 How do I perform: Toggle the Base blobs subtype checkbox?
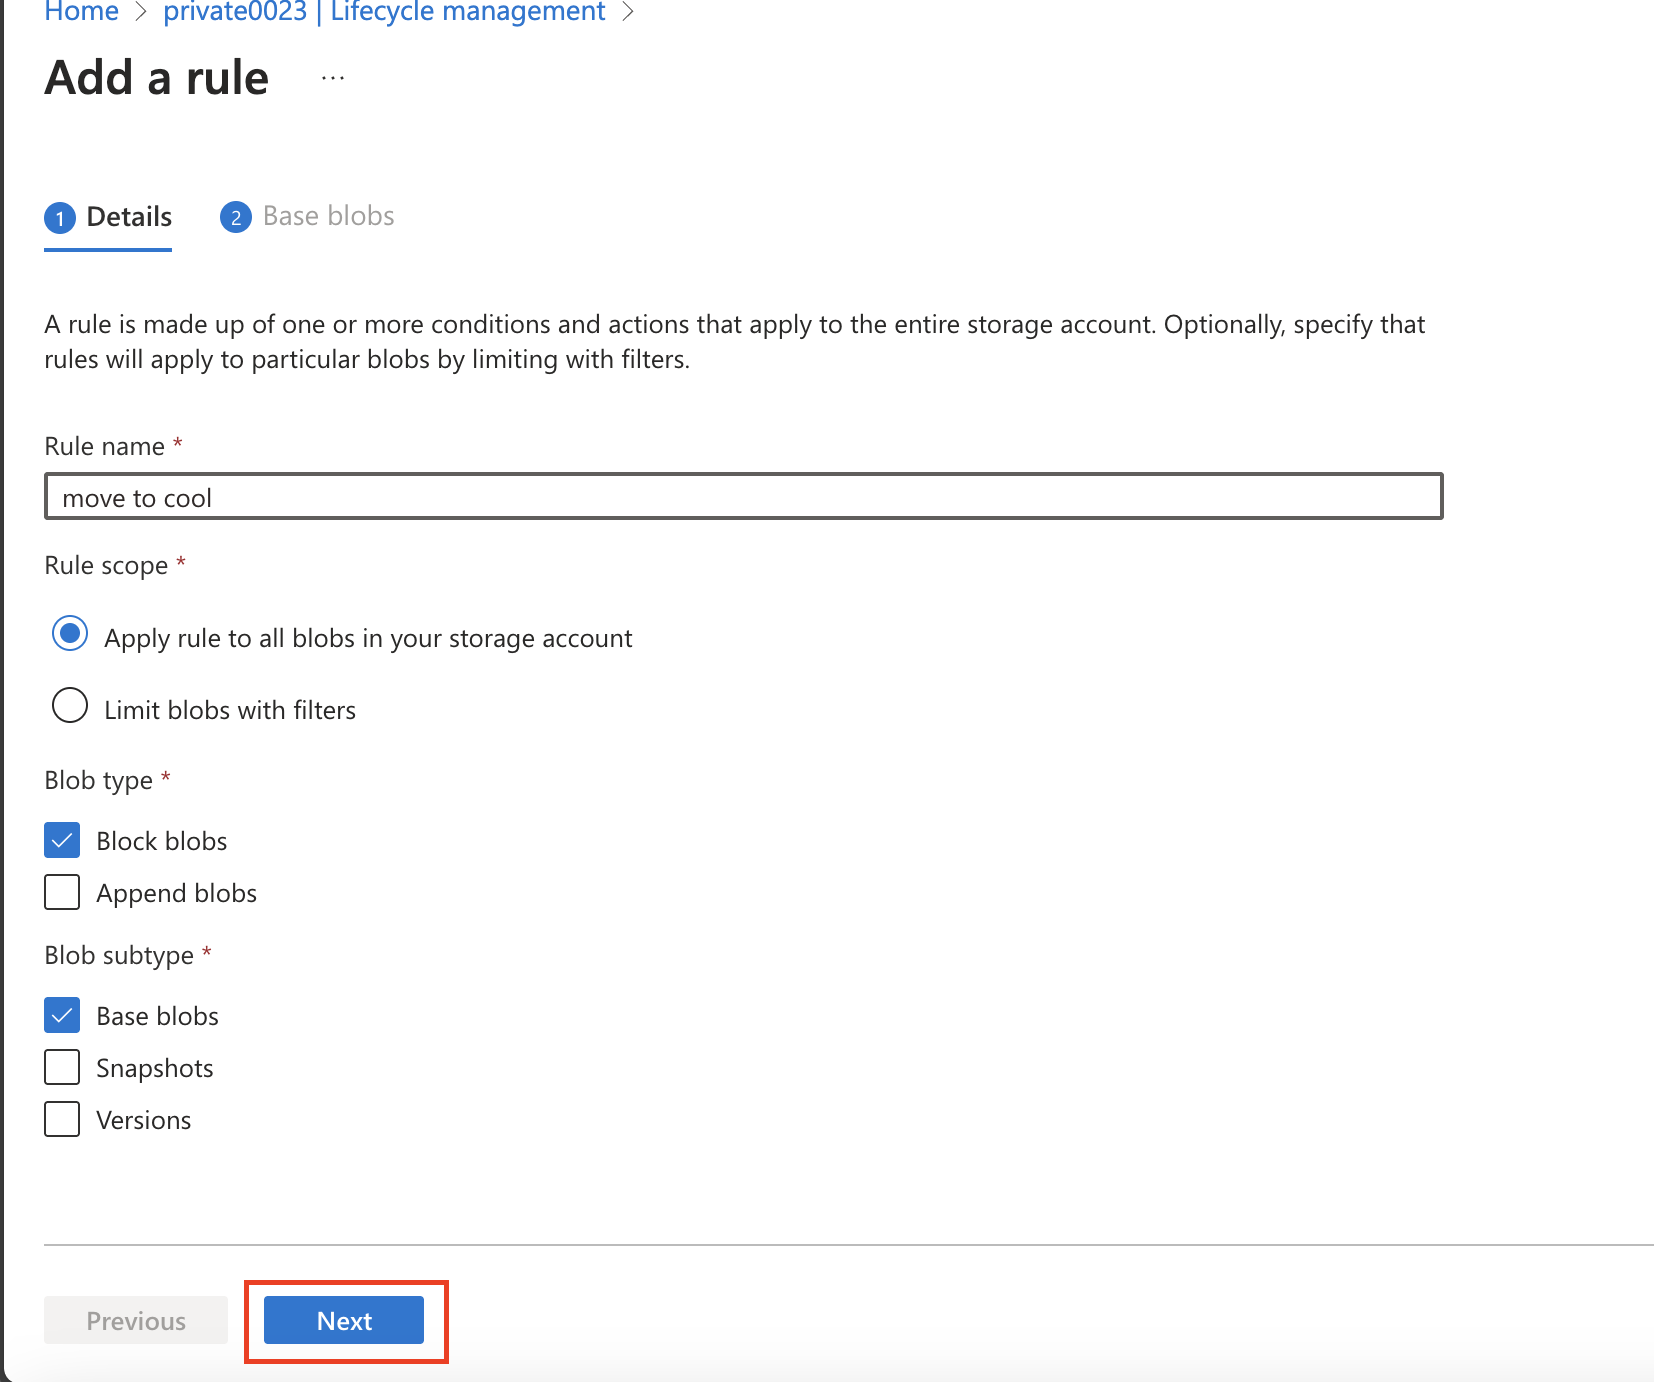tap(62, 1016)
